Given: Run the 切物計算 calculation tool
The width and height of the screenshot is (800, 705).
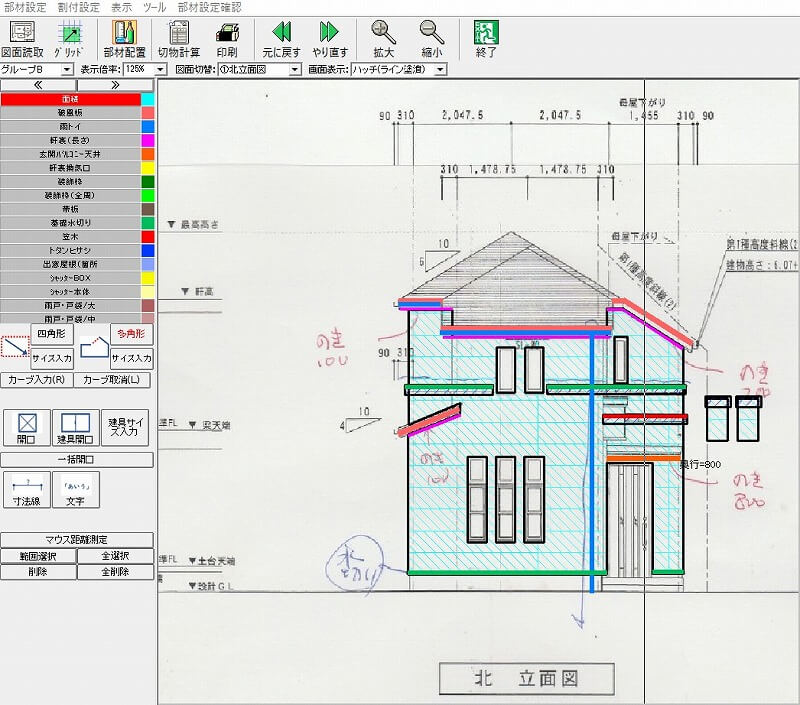Looking at the screenshot, I should click(x=179, y=38).
